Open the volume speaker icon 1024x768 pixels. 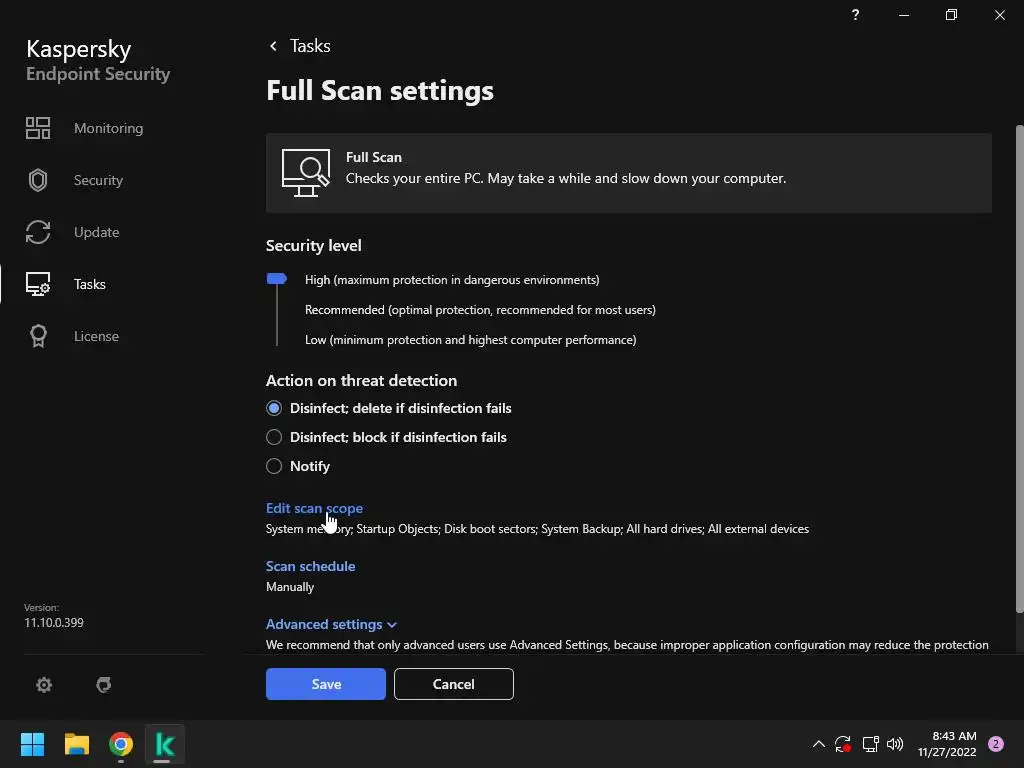point(895,744)
